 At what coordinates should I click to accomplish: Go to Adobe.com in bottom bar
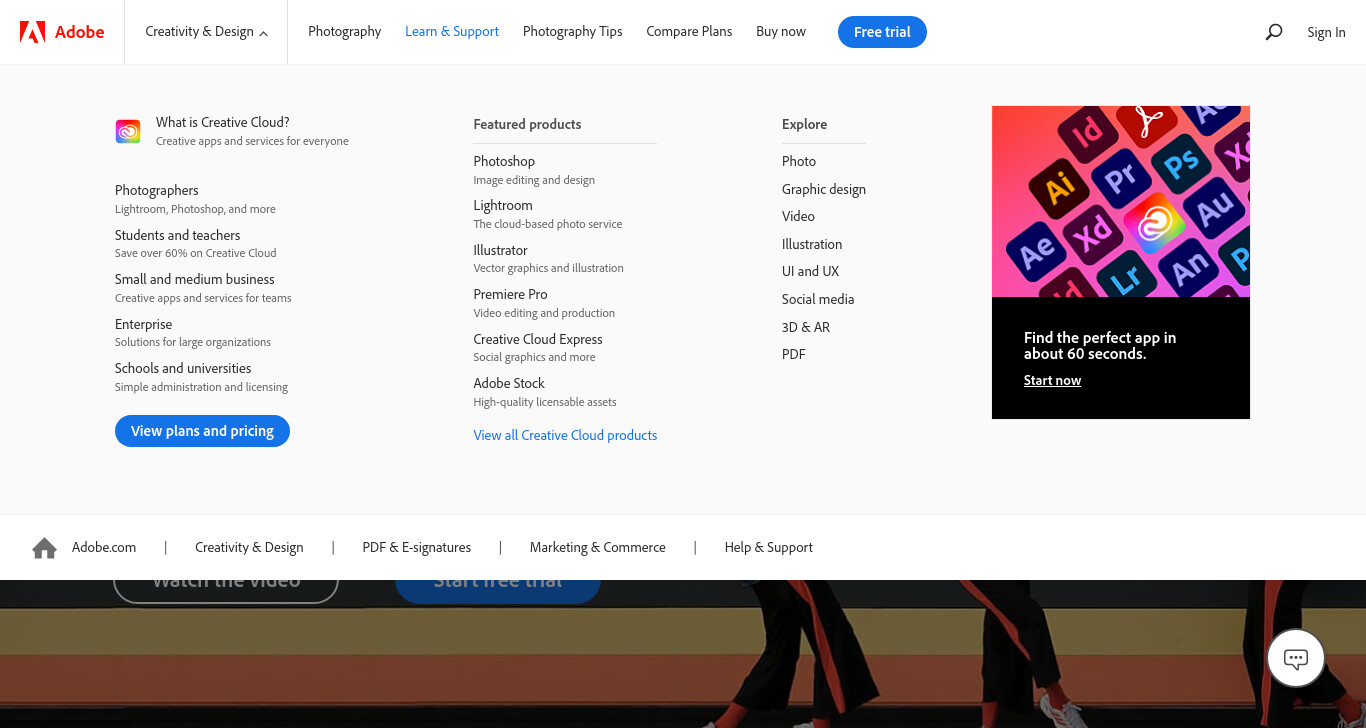pos(104,547)
